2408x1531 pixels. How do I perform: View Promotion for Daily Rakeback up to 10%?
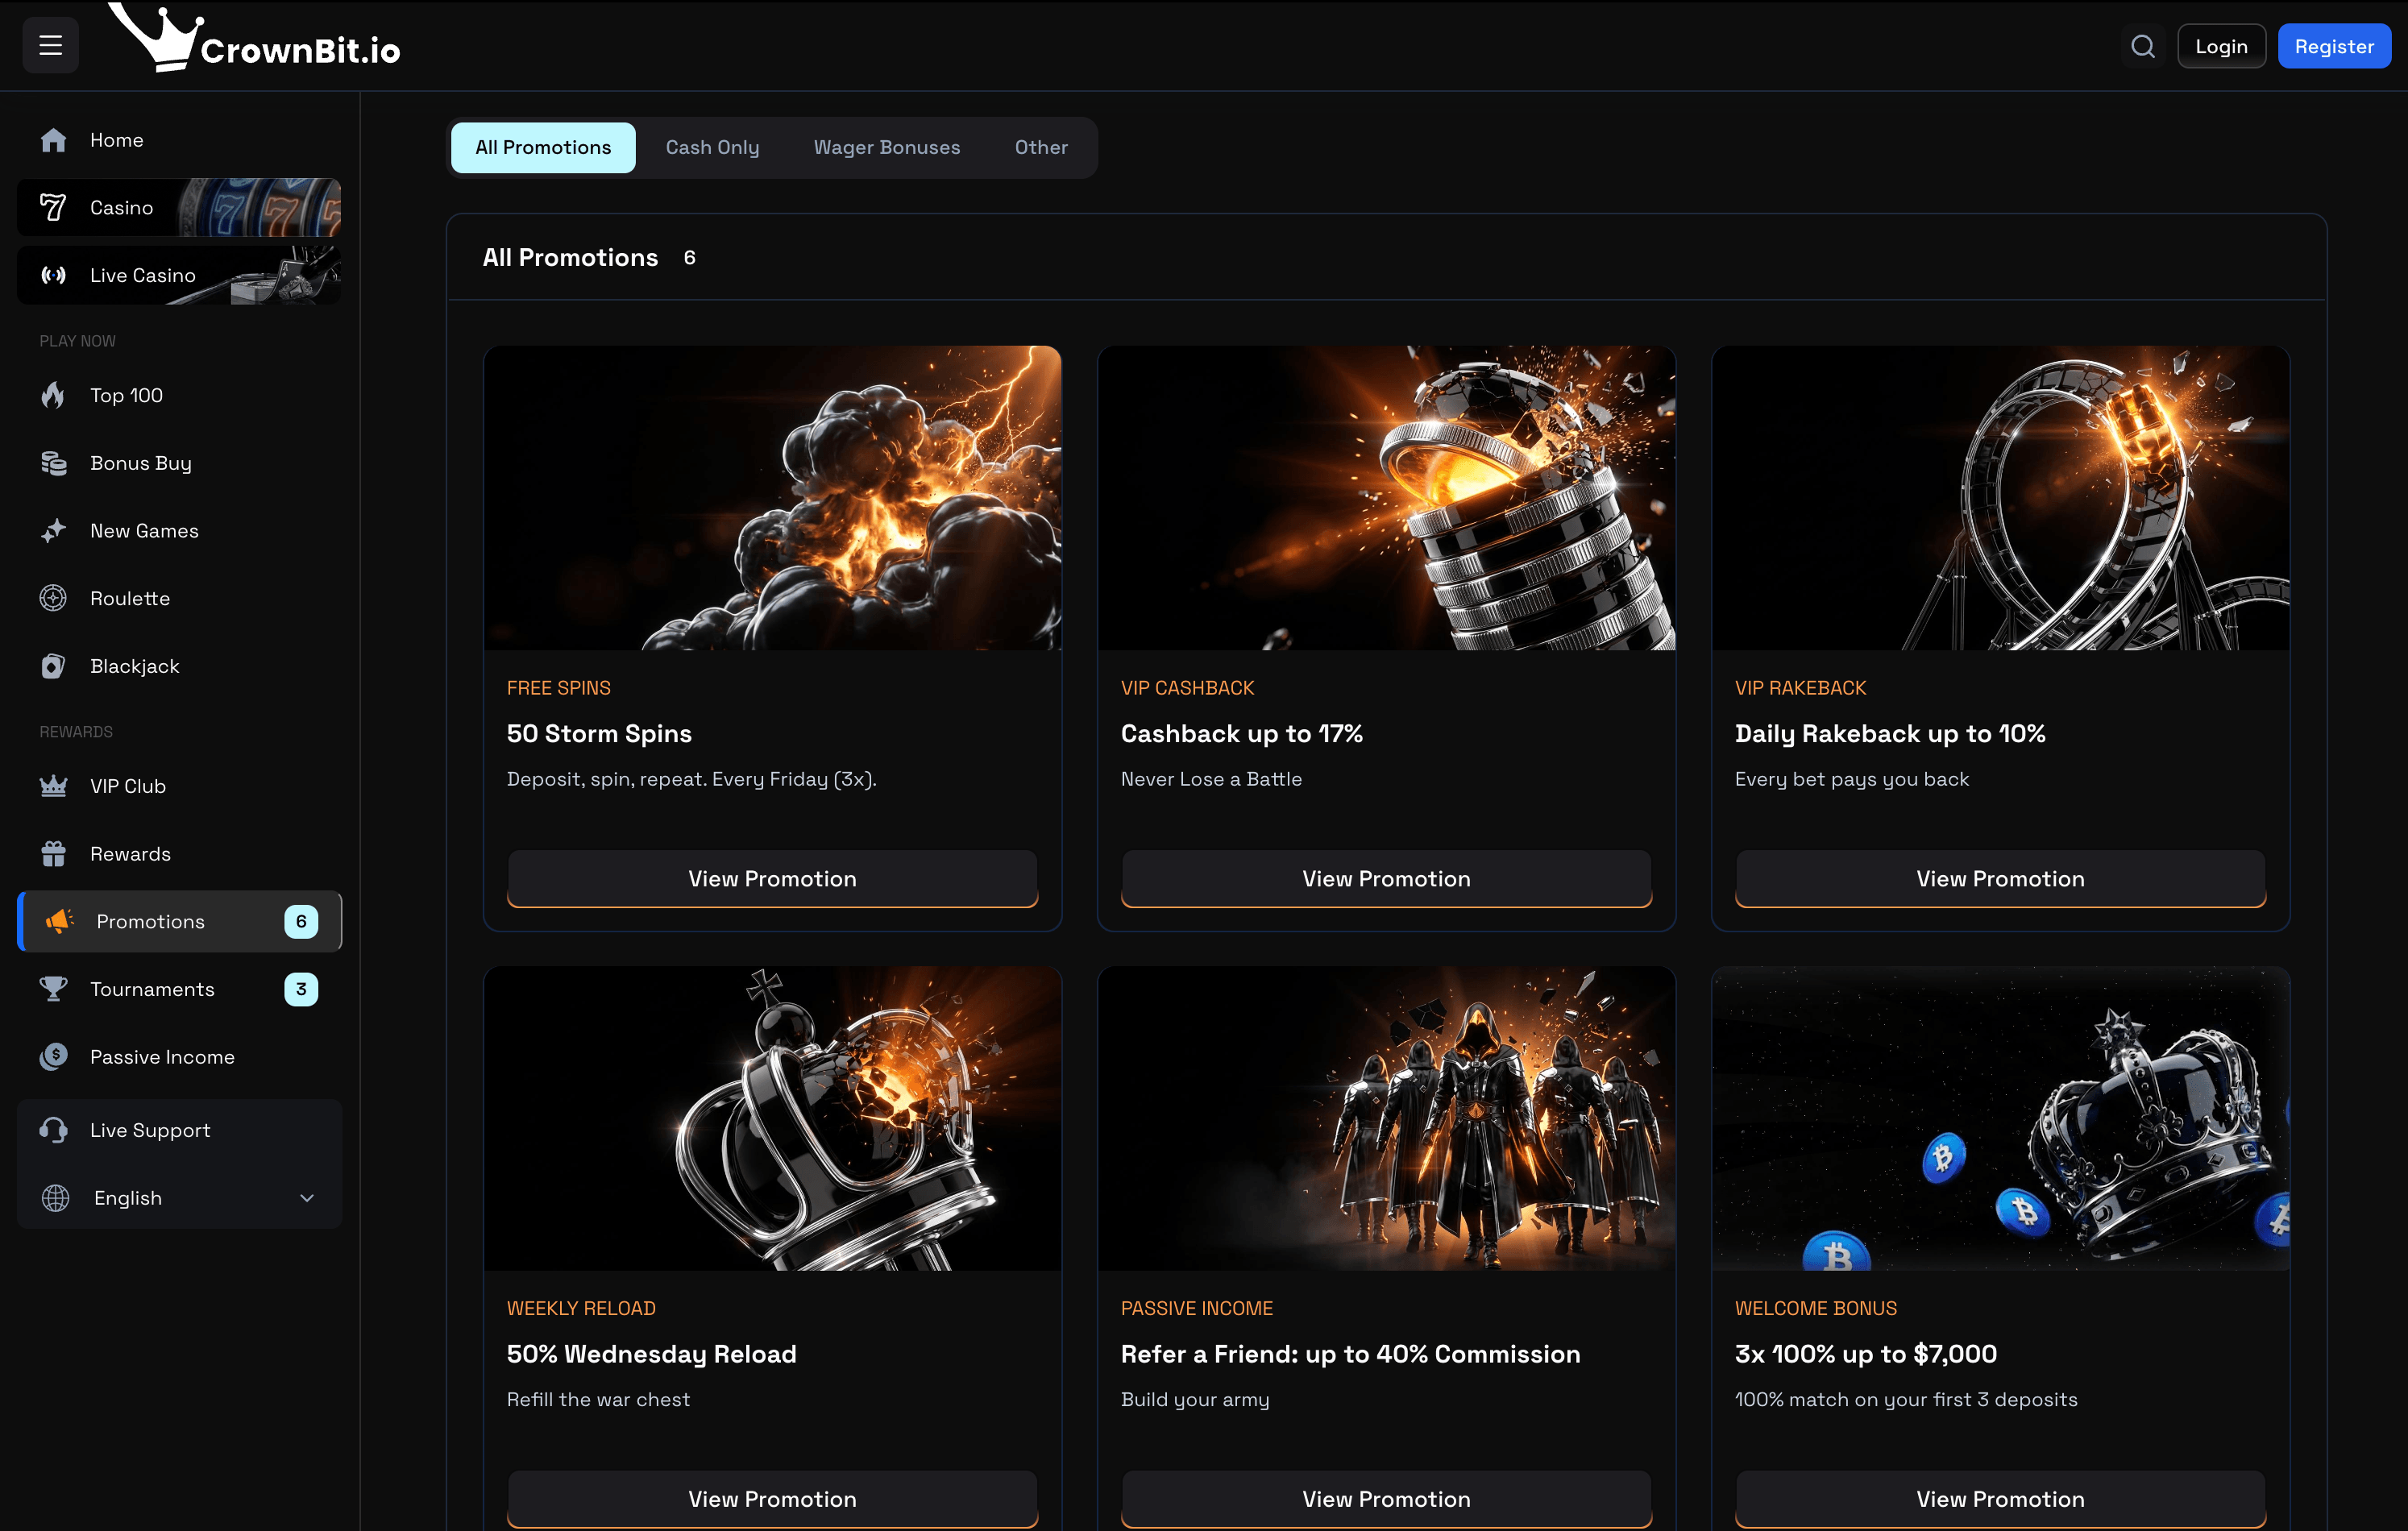(x=2000, y=878)
